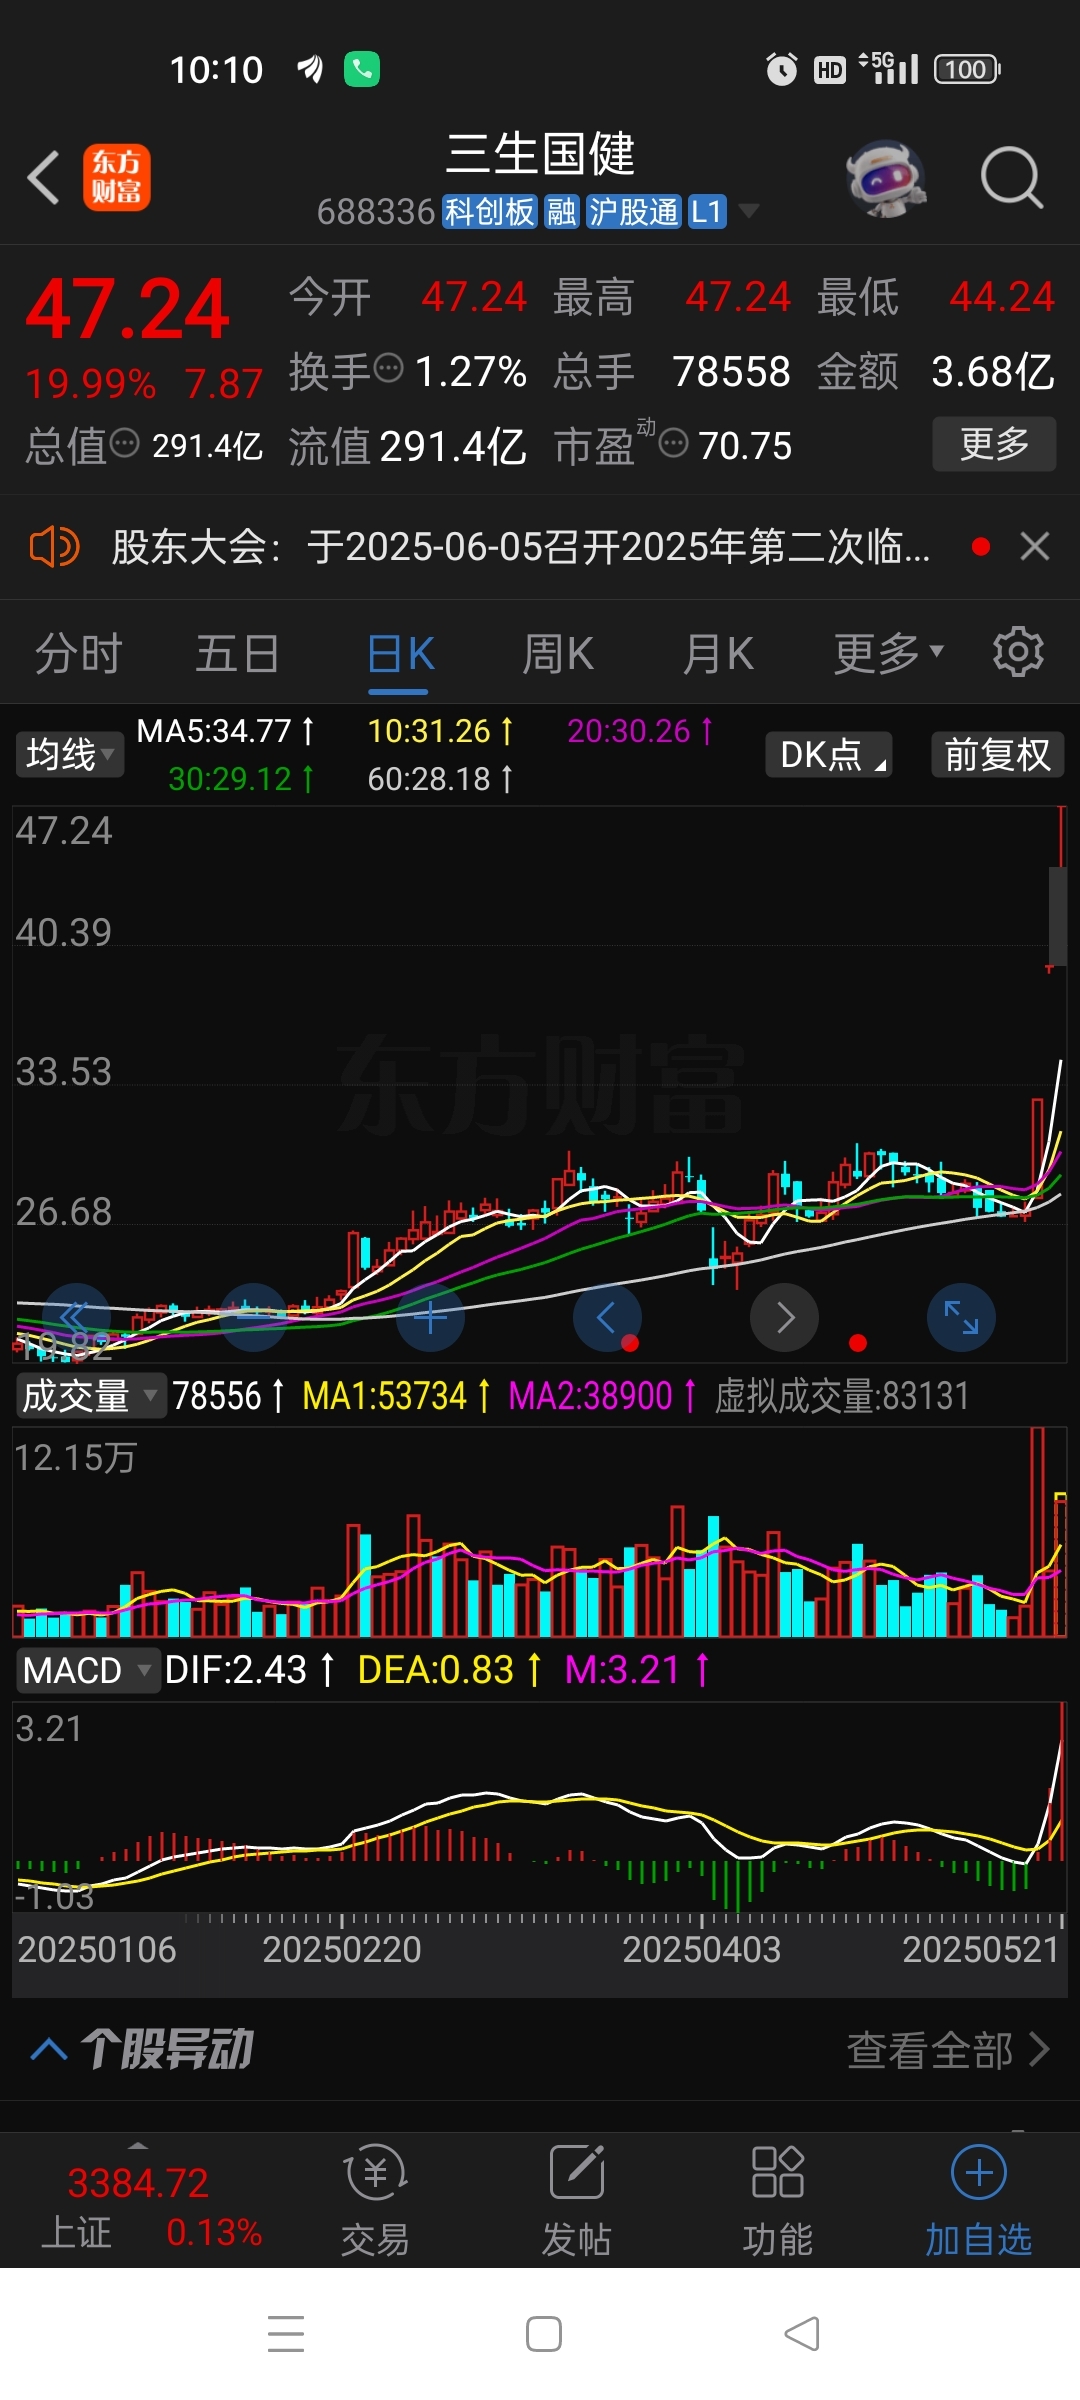The image size is (1080, 2400).
Task: Switch to 周K tab
Action: [558, 654]
